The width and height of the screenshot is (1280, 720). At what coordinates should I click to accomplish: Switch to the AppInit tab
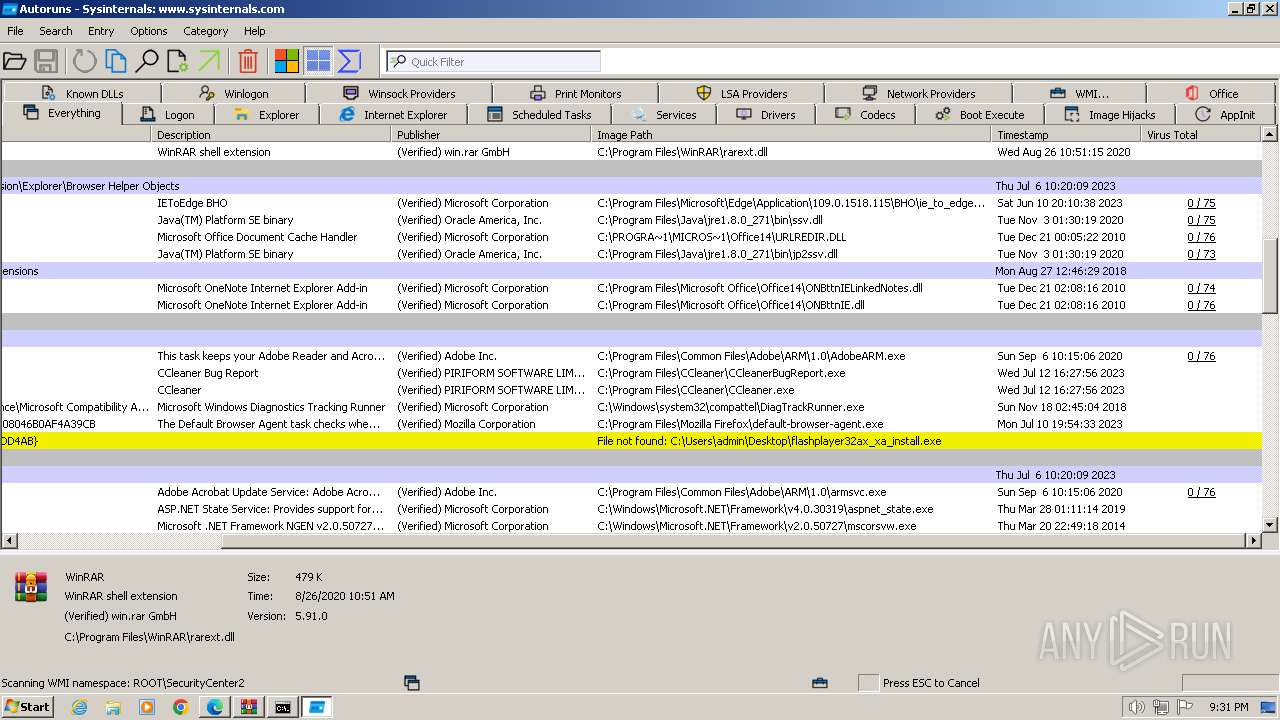(1225, 114)
